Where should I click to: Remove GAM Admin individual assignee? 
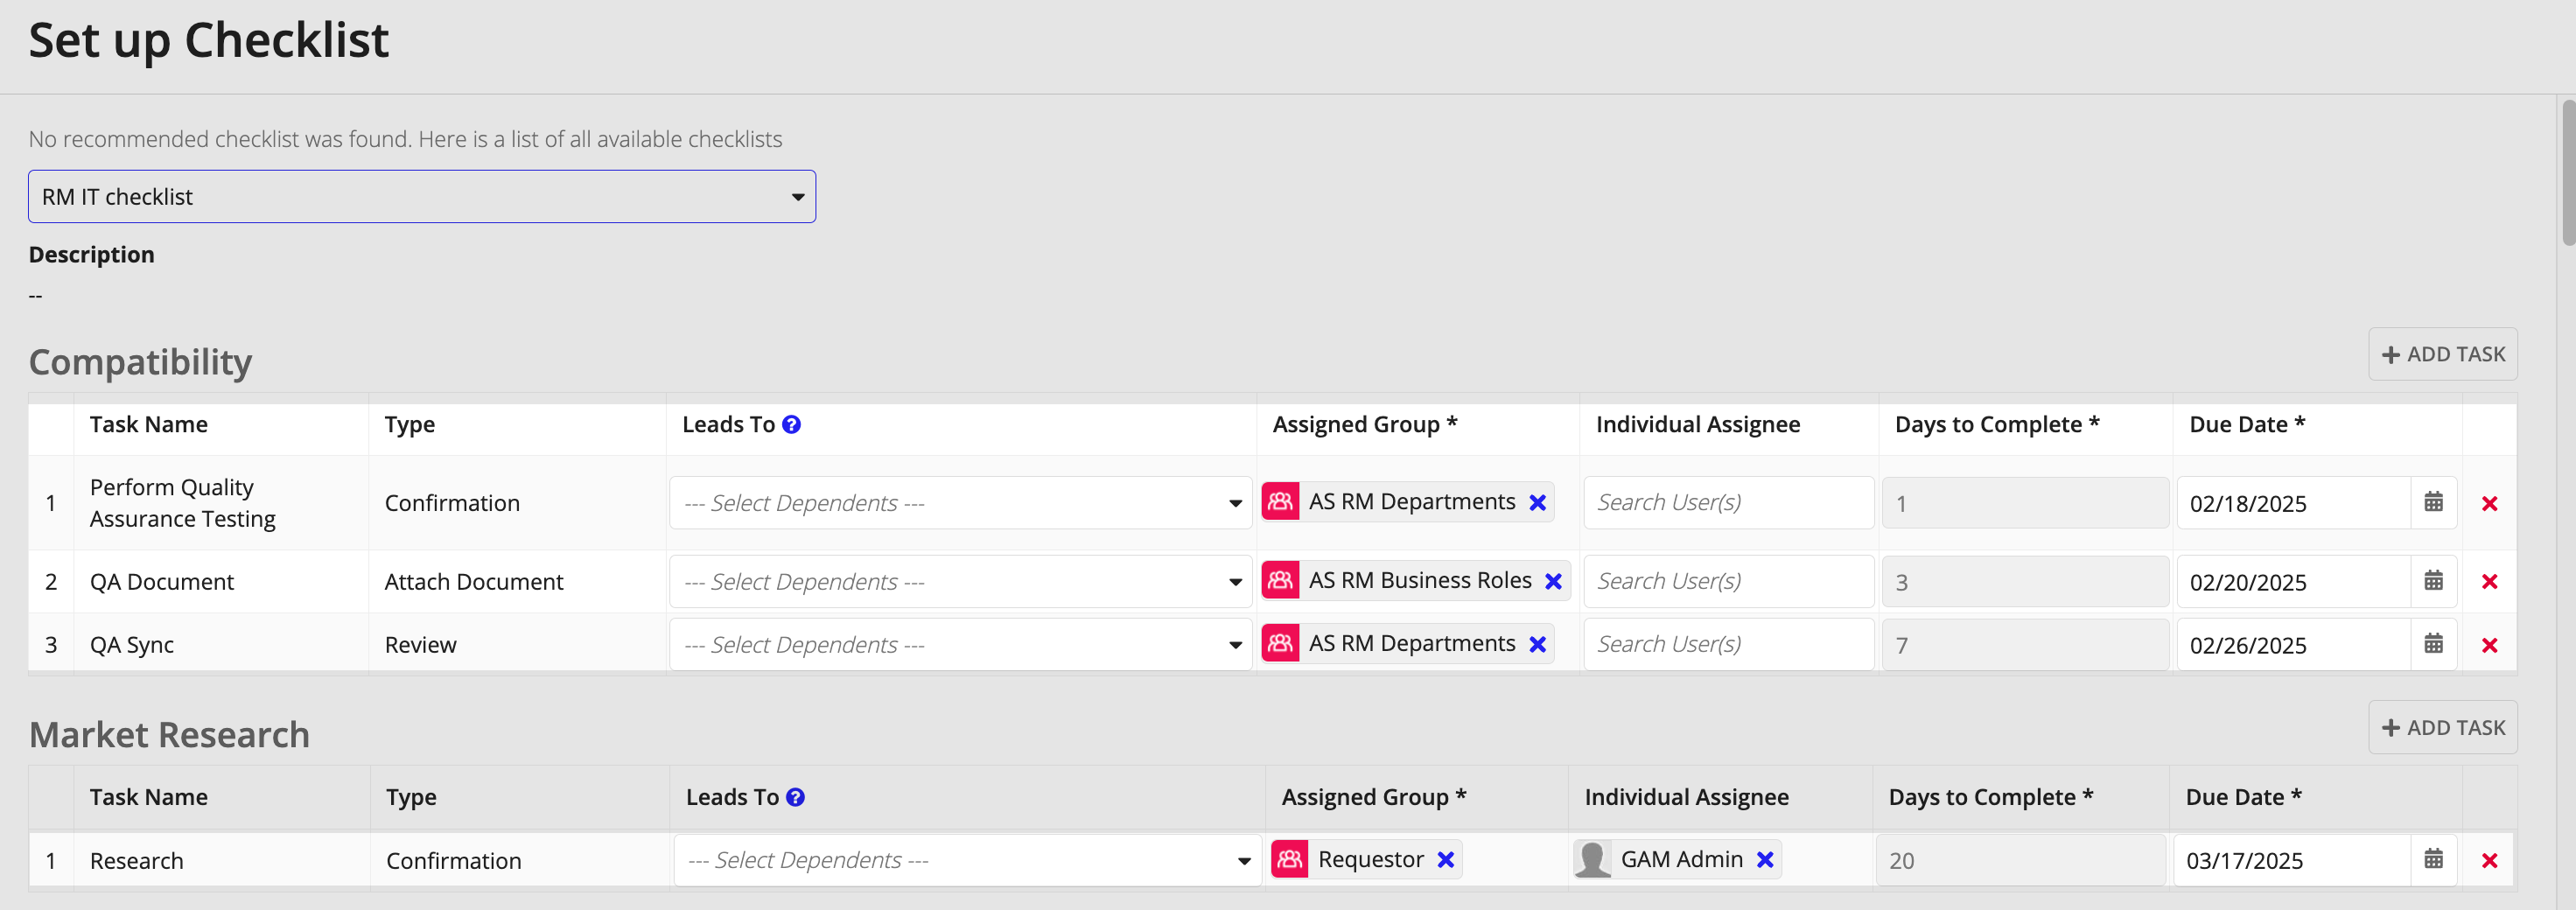coord(1765,860)
